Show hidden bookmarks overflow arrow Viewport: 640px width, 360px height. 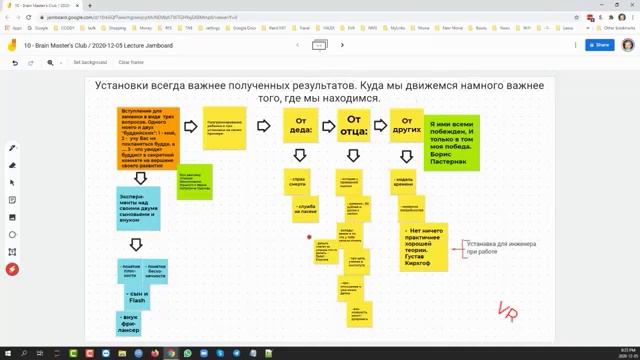[x=588, y=28]
